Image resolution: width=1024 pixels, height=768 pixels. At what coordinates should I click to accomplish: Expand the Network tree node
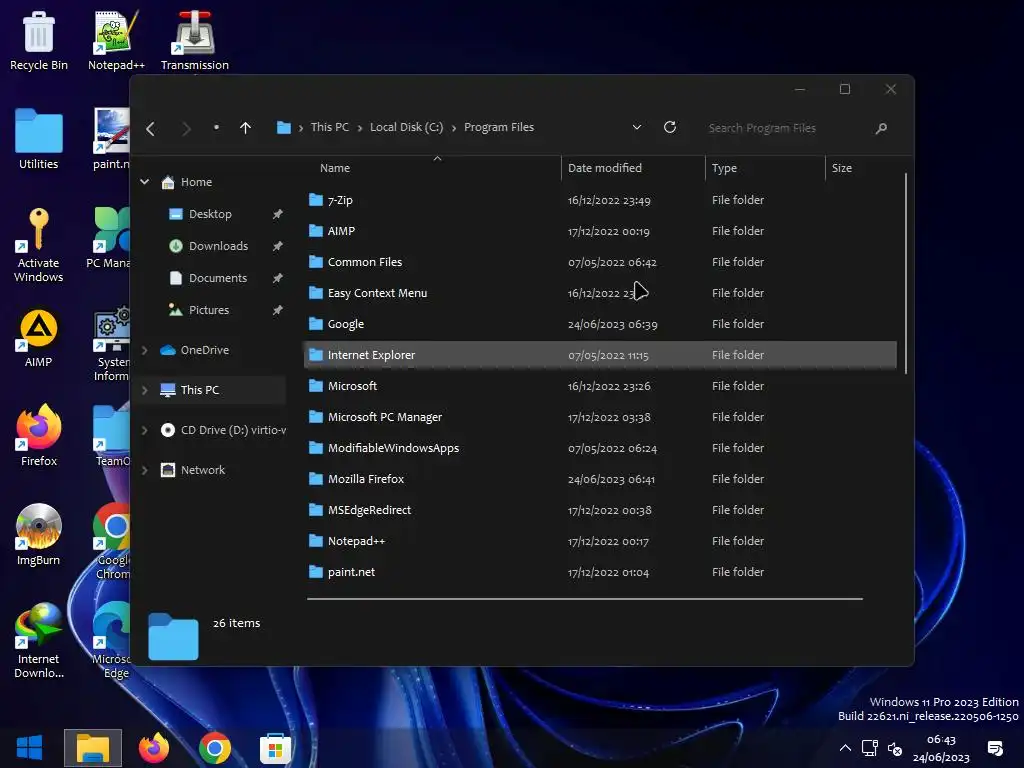[x=145, y=470]
